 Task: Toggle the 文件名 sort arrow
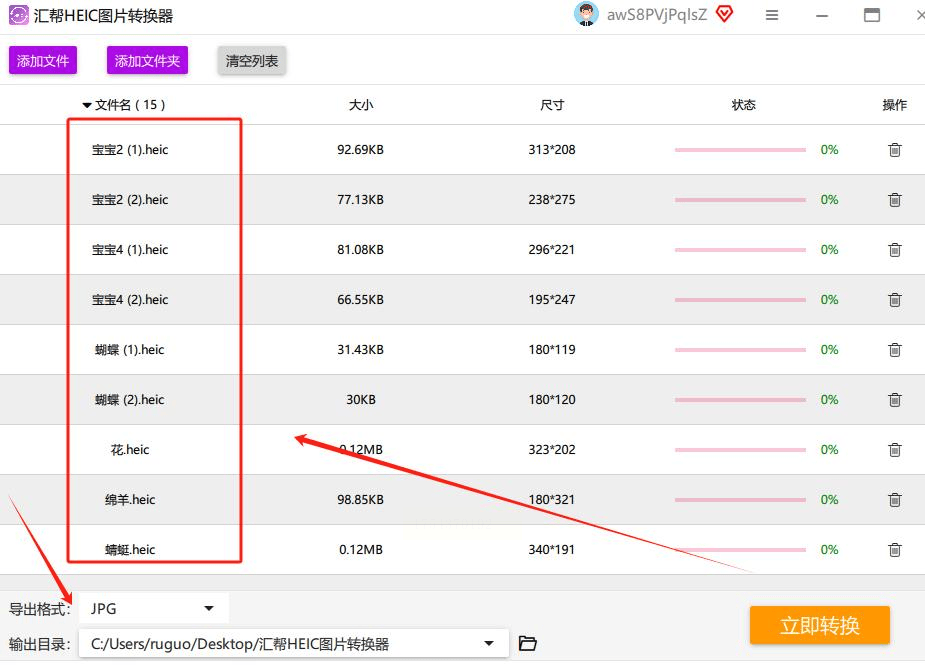pos(87,105)
